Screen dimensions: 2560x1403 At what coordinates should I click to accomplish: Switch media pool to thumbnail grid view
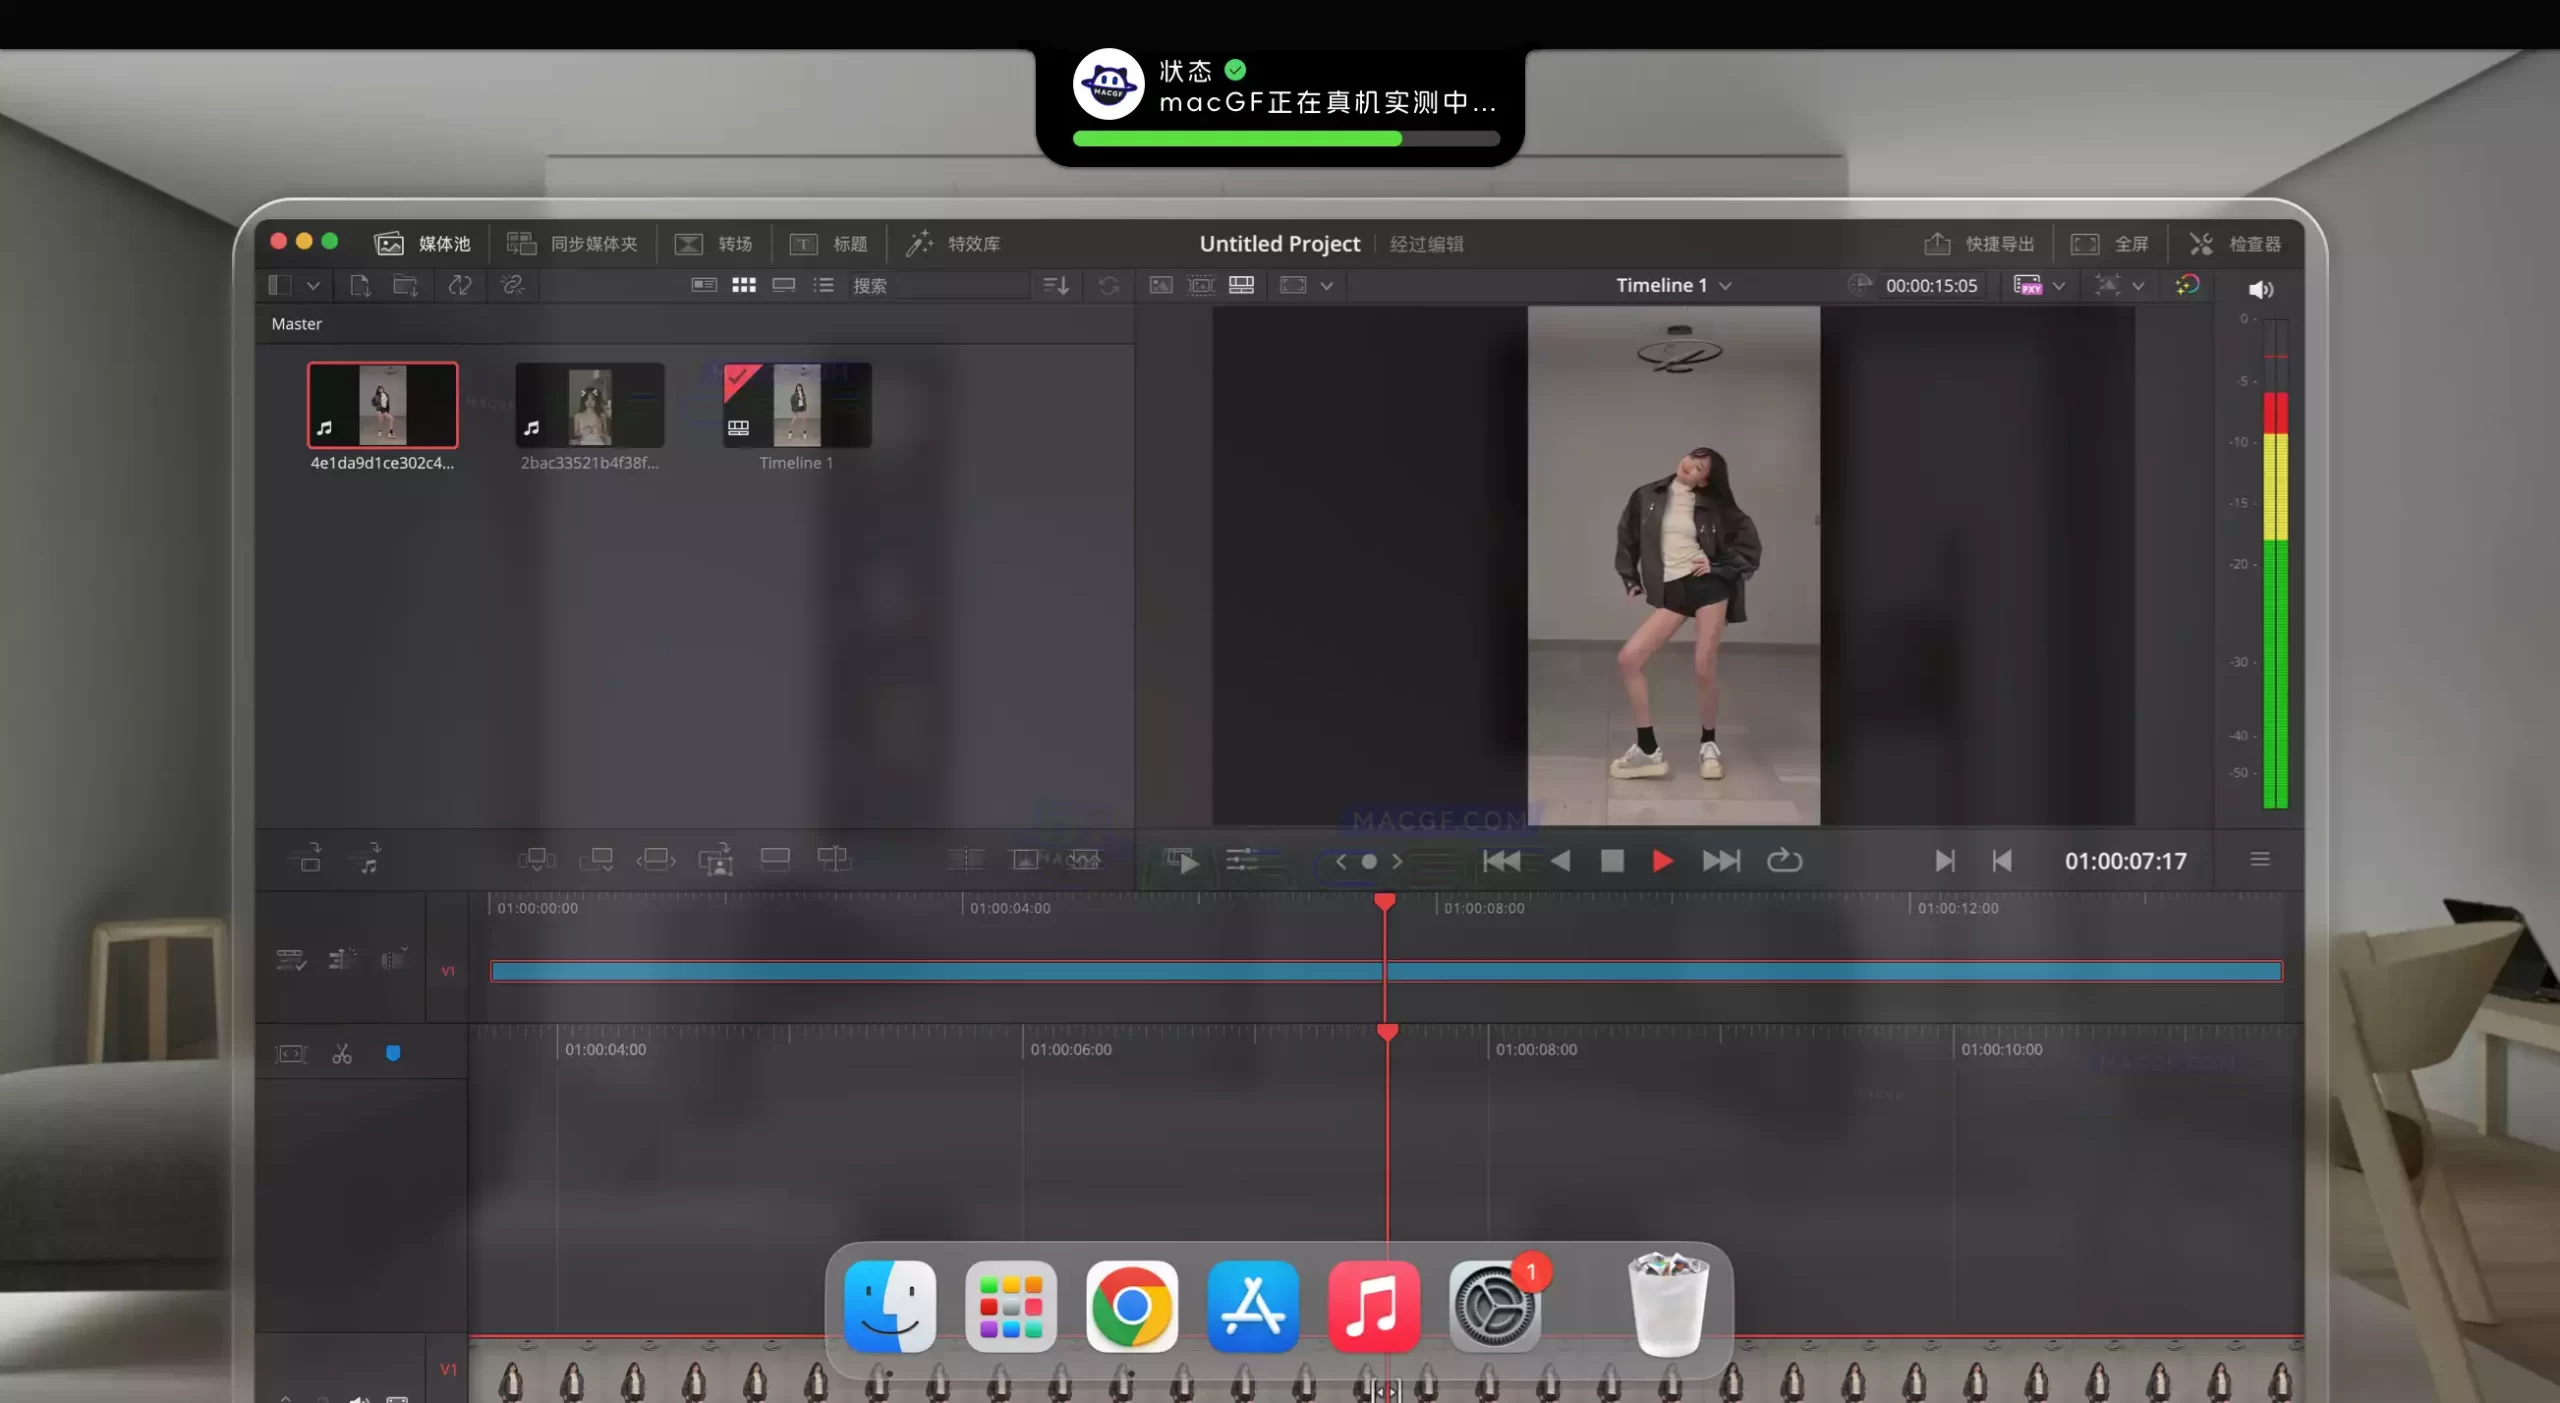point(744,285)
